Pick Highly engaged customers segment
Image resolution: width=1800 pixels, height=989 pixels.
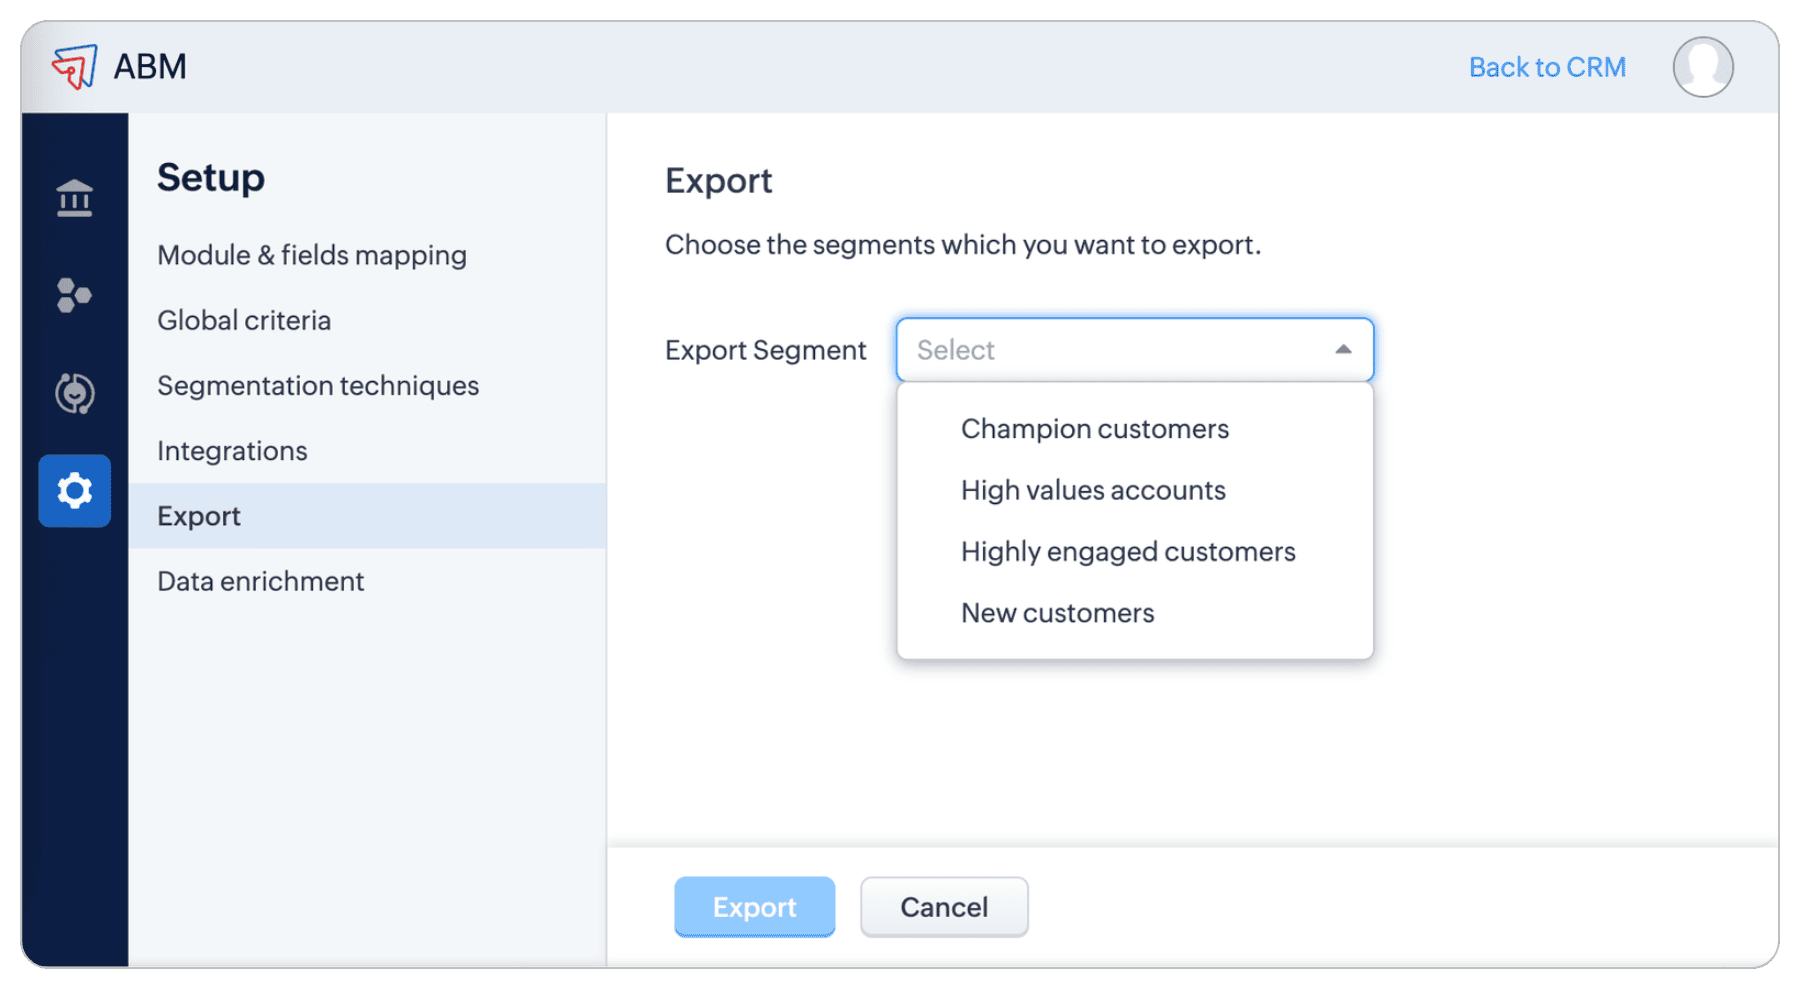(1128, 552)
